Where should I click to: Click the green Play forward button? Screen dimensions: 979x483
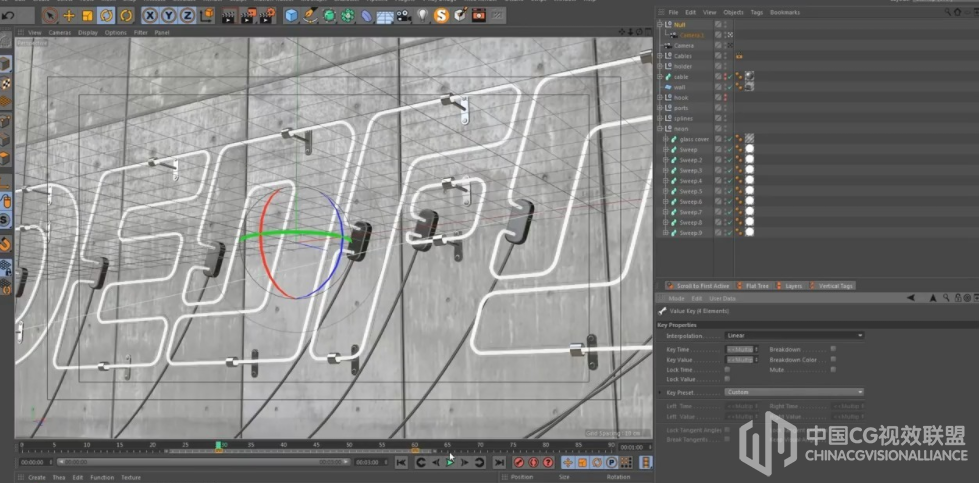[x=450, y=462]
